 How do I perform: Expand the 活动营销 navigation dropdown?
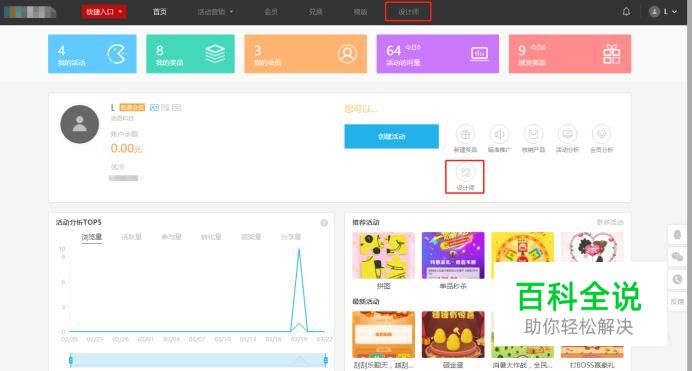coord(215,12)
